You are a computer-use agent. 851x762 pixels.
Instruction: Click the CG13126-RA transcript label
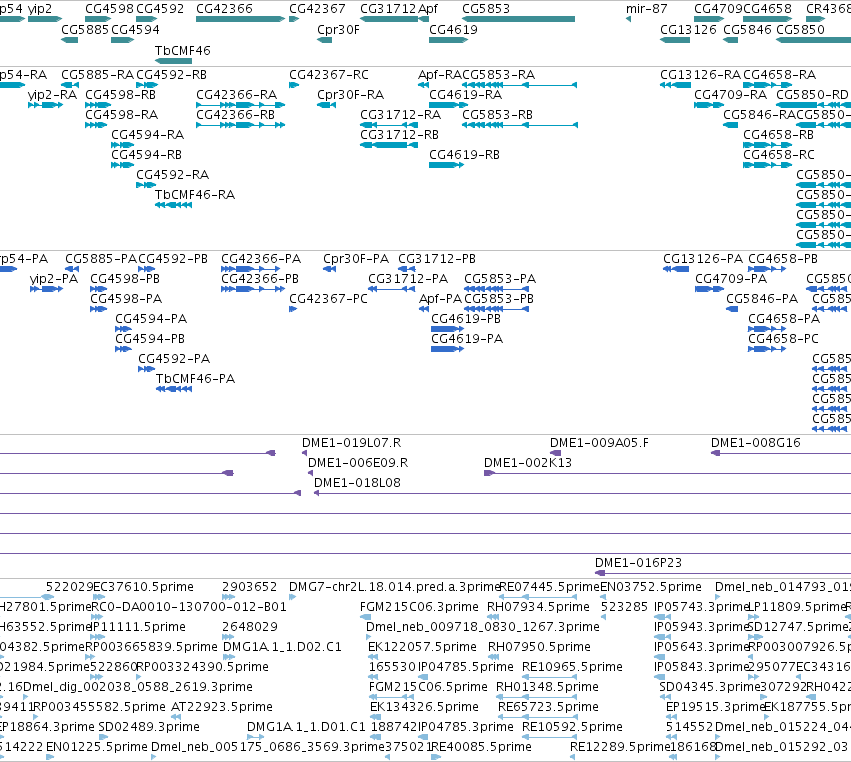click(x=700, y=75)
